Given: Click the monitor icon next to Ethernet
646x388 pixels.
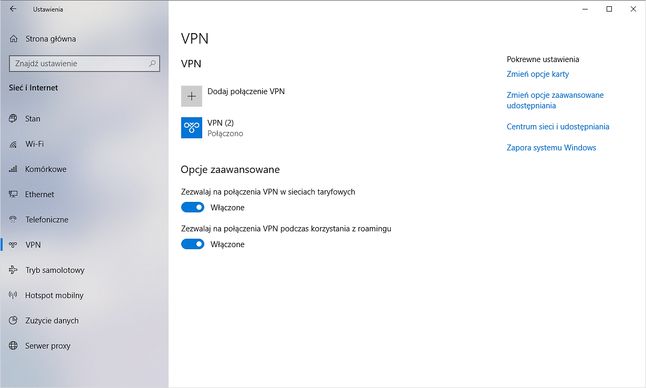Looking at the screenshot, I should point(13,194).
